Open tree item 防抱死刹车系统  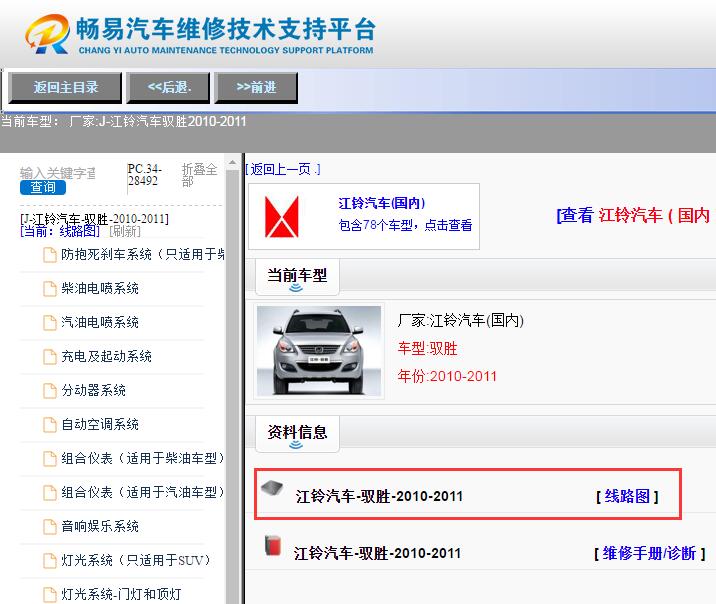point(143,254)
